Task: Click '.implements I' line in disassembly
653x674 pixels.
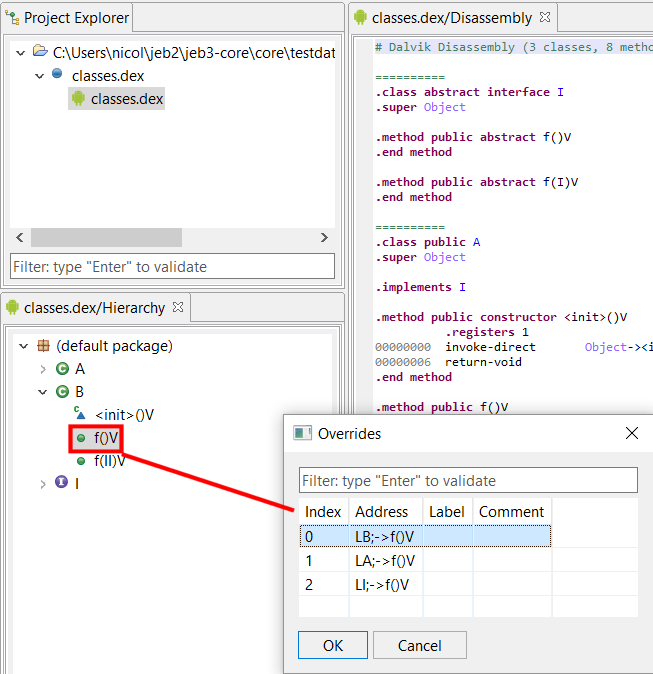Action: click(x=420, y=287)
